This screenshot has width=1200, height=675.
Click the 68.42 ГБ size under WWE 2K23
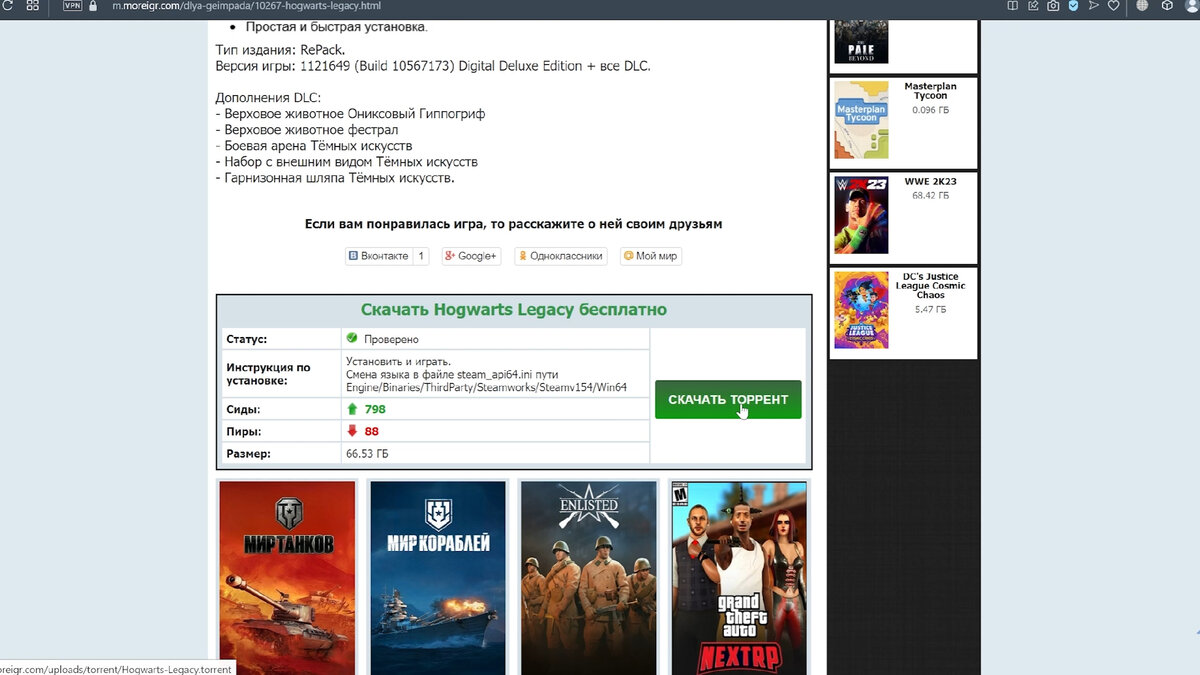pos(930,195)
